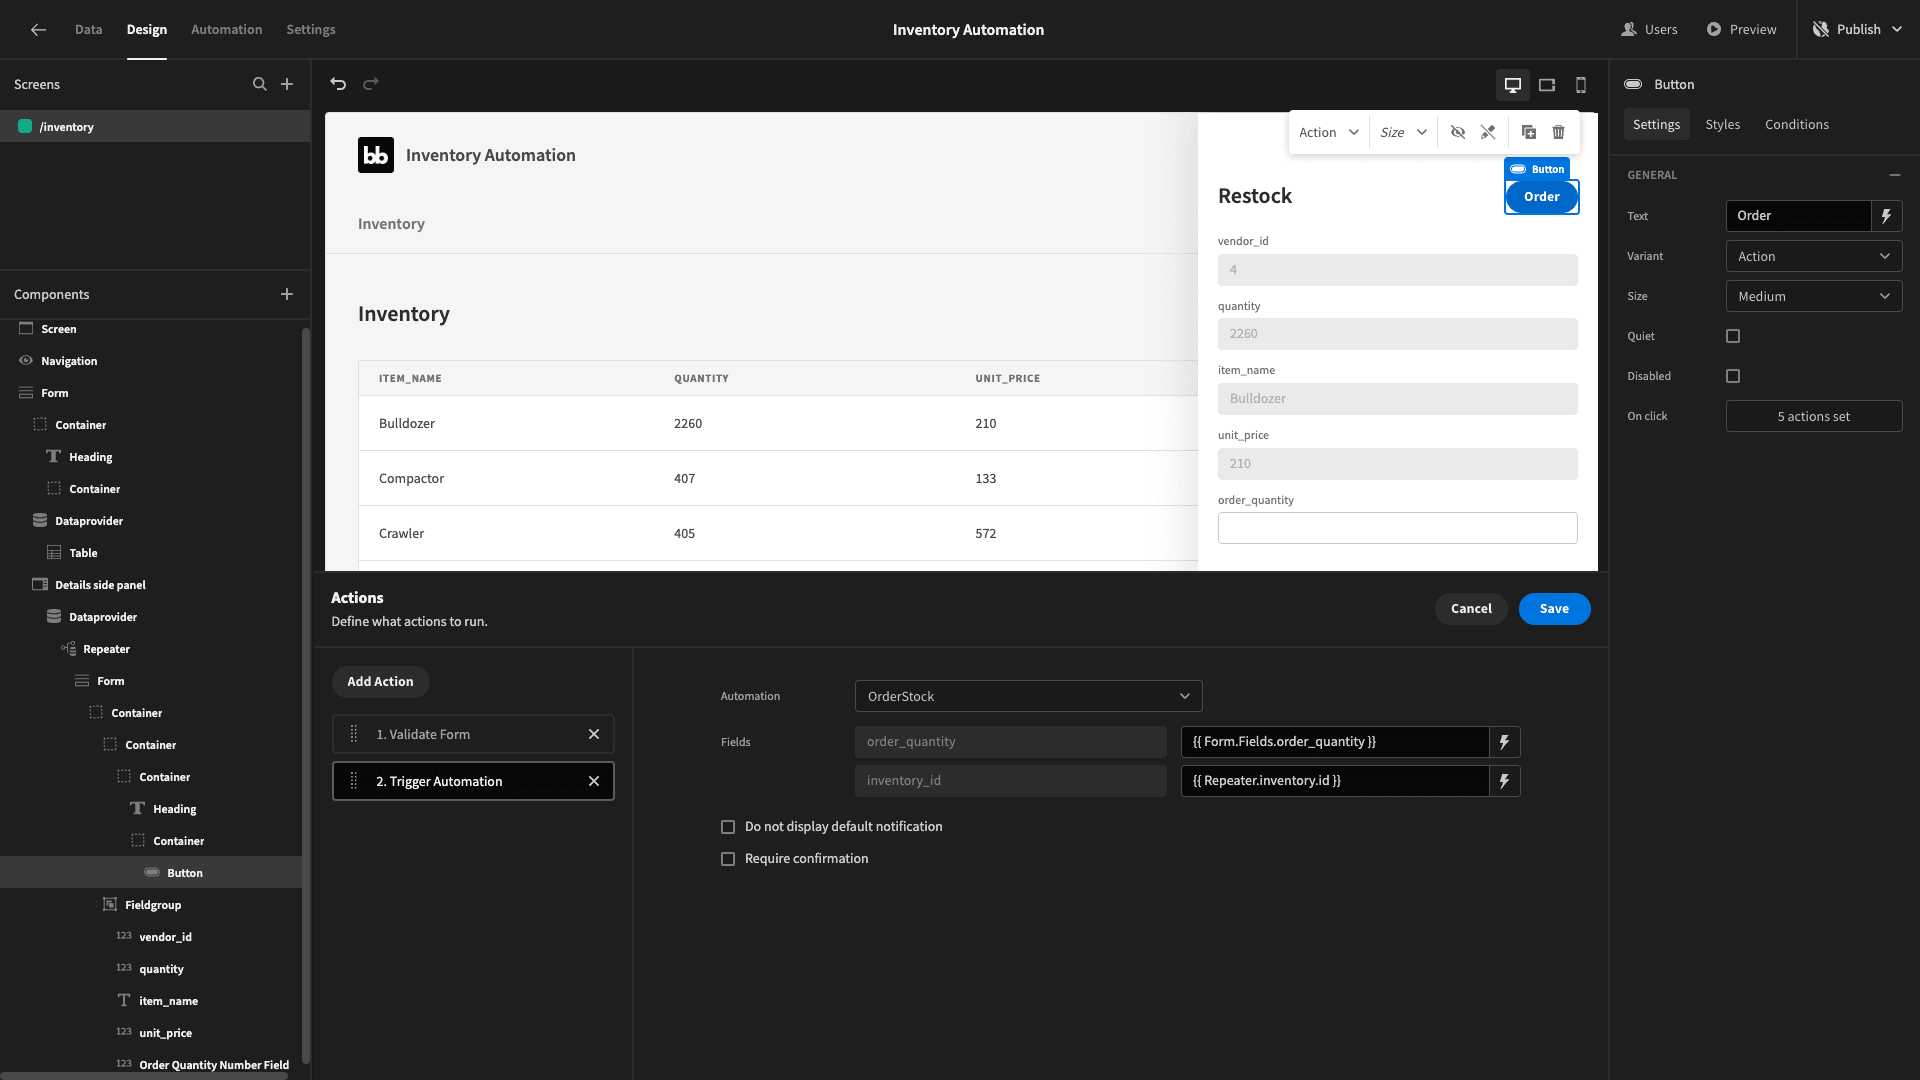Undo the last change
Viewport: 1920px width, 1080px height.
338,84
